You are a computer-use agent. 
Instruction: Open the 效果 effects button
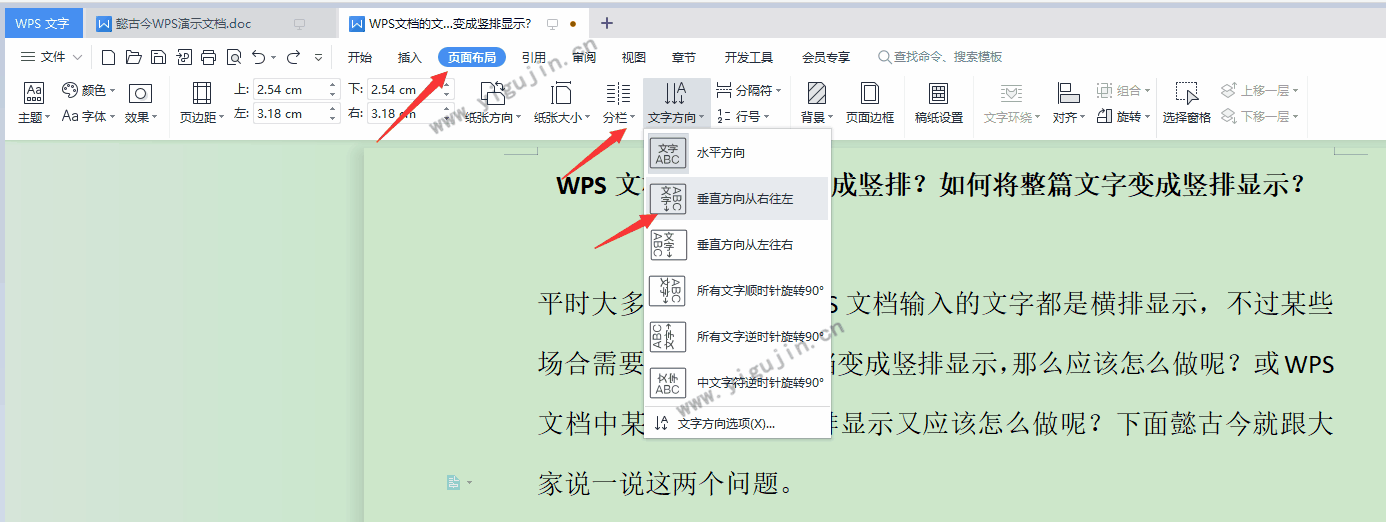[140, 104]
